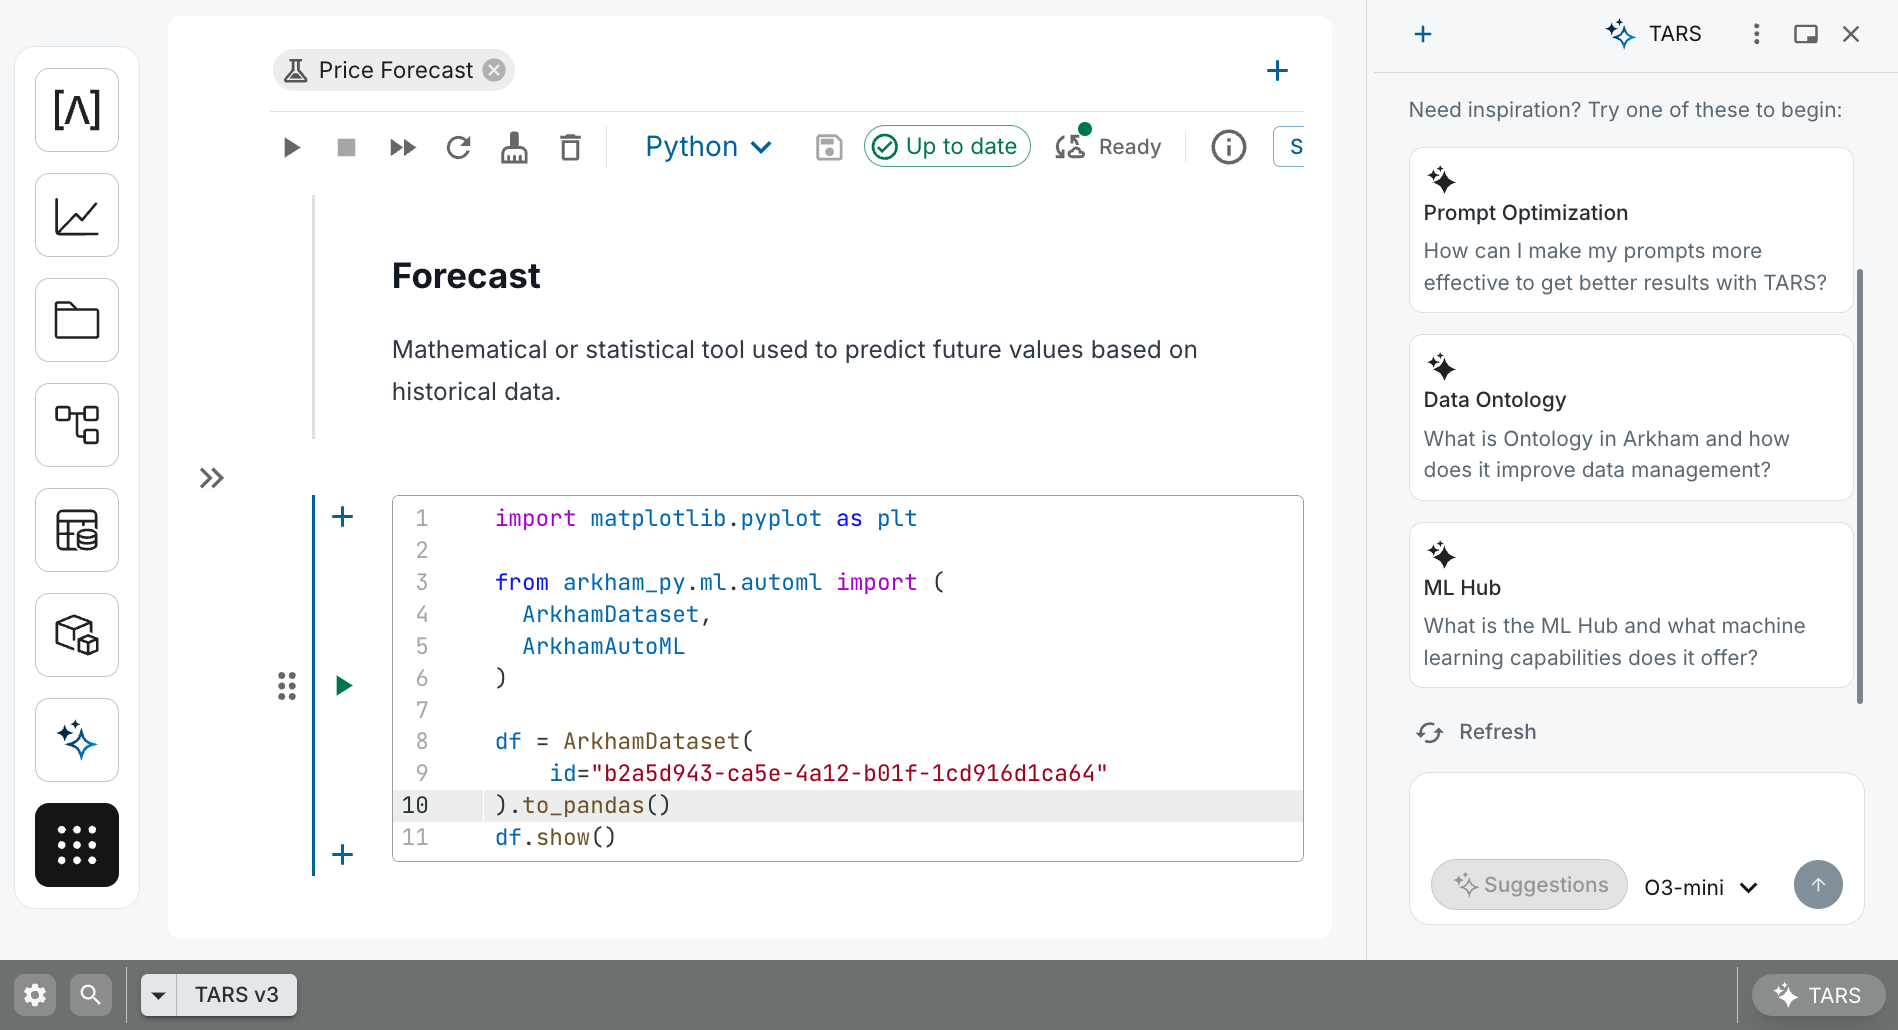Image resolution: width=1898 pixels, height=1030 pixels.
Task: Refresh the inspiration suggestions
Action: click(x=1477, y=732)
